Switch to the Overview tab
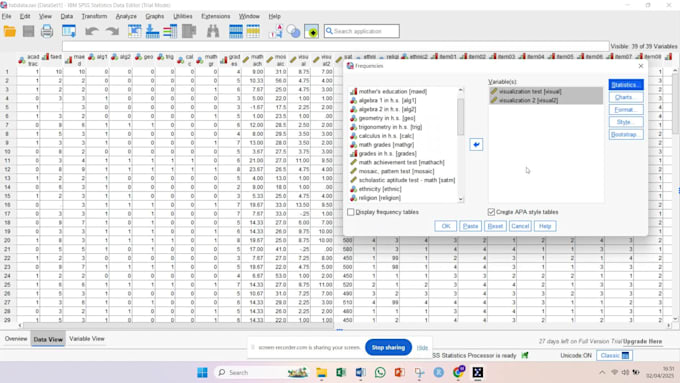 [x=16, y=339]
